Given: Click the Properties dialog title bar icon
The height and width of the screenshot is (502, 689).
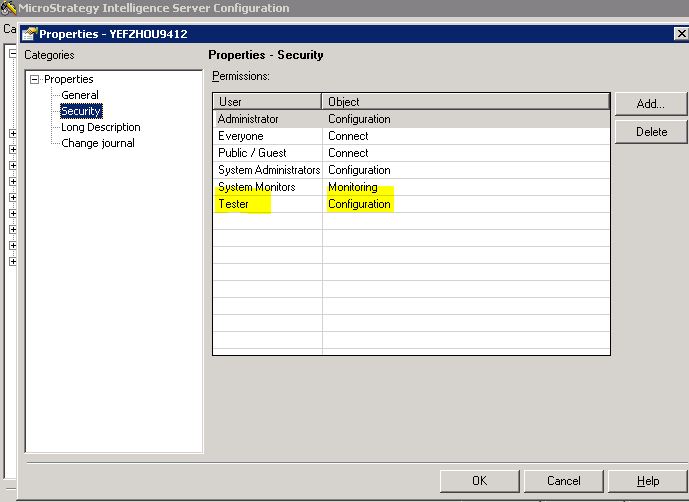Looking at the screenshot, I should point(29,34).
